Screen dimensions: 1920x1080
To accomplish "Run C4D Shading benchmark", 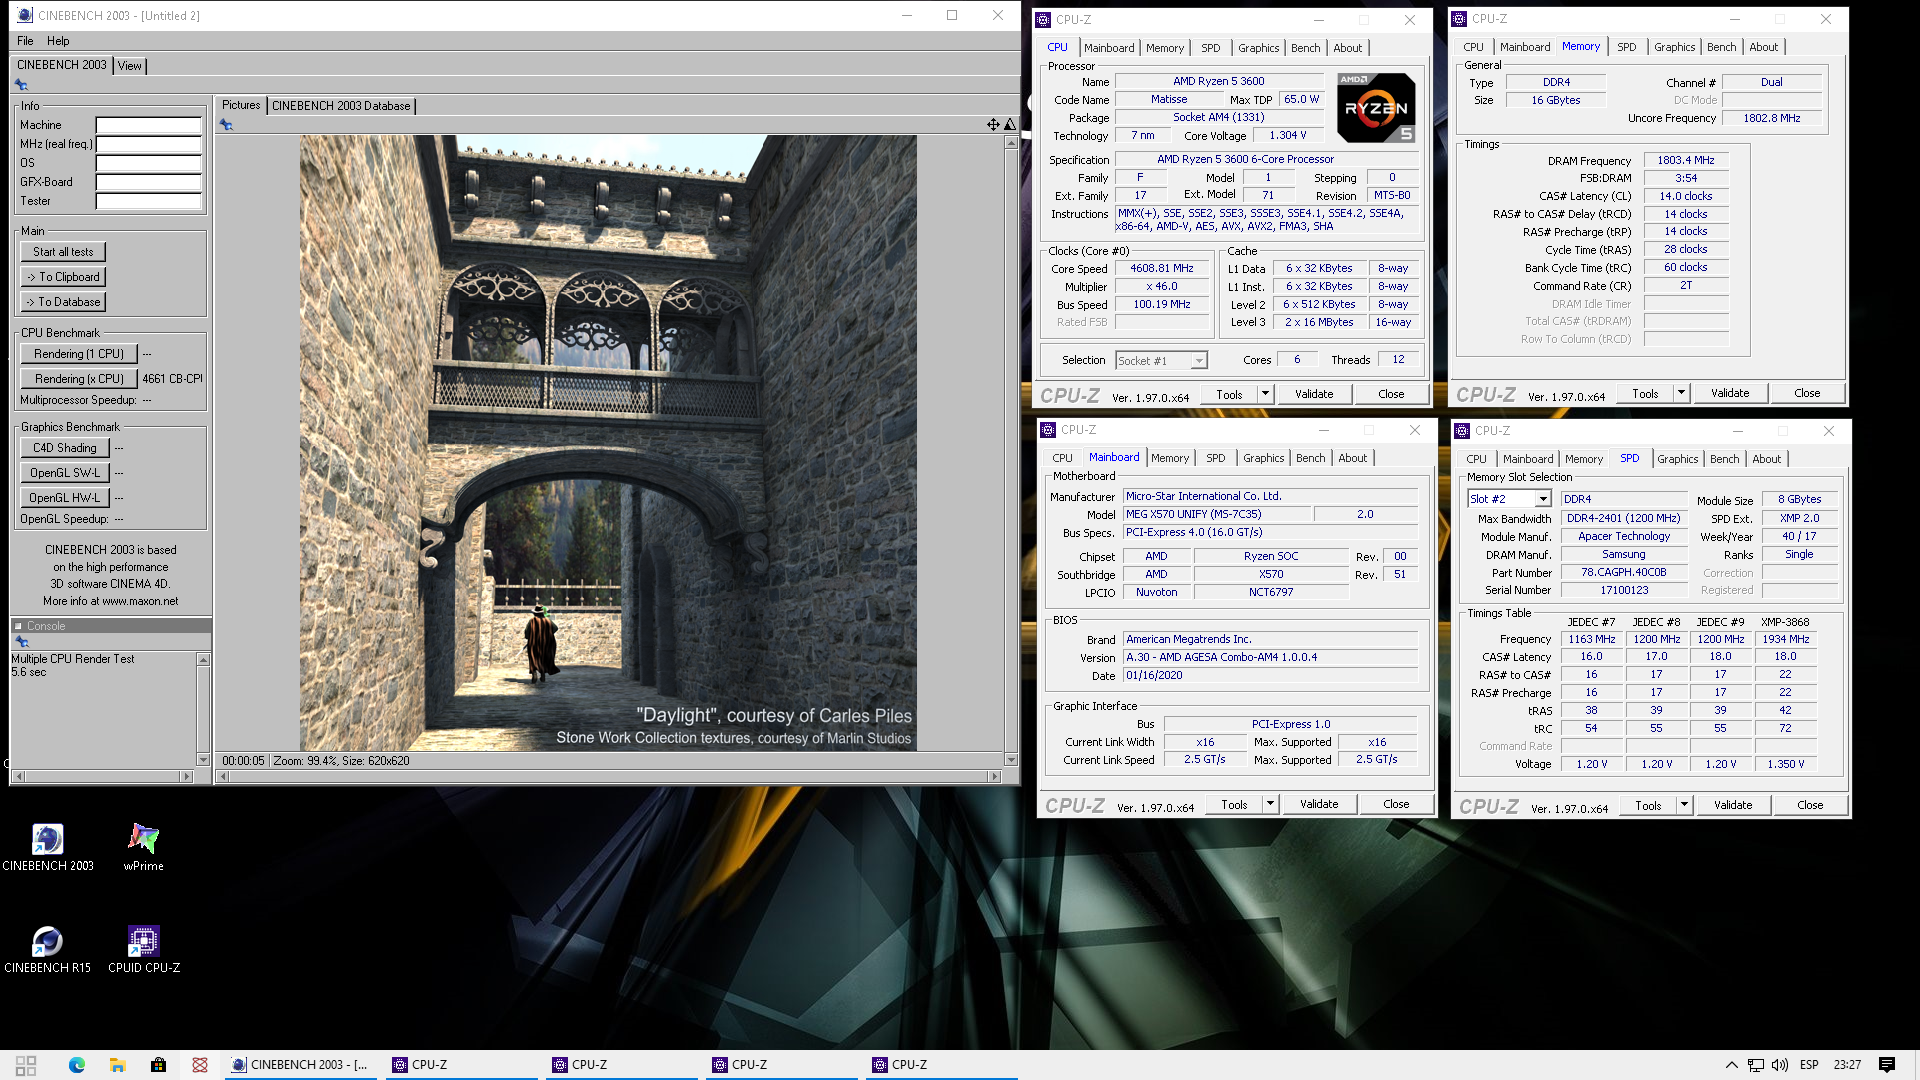I will [65, 448].
